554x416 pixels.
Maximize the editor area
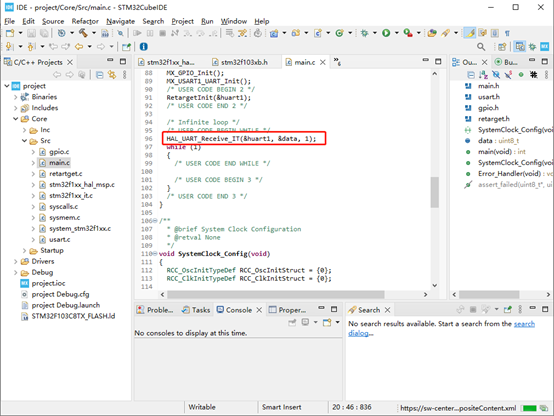point(438,61)
